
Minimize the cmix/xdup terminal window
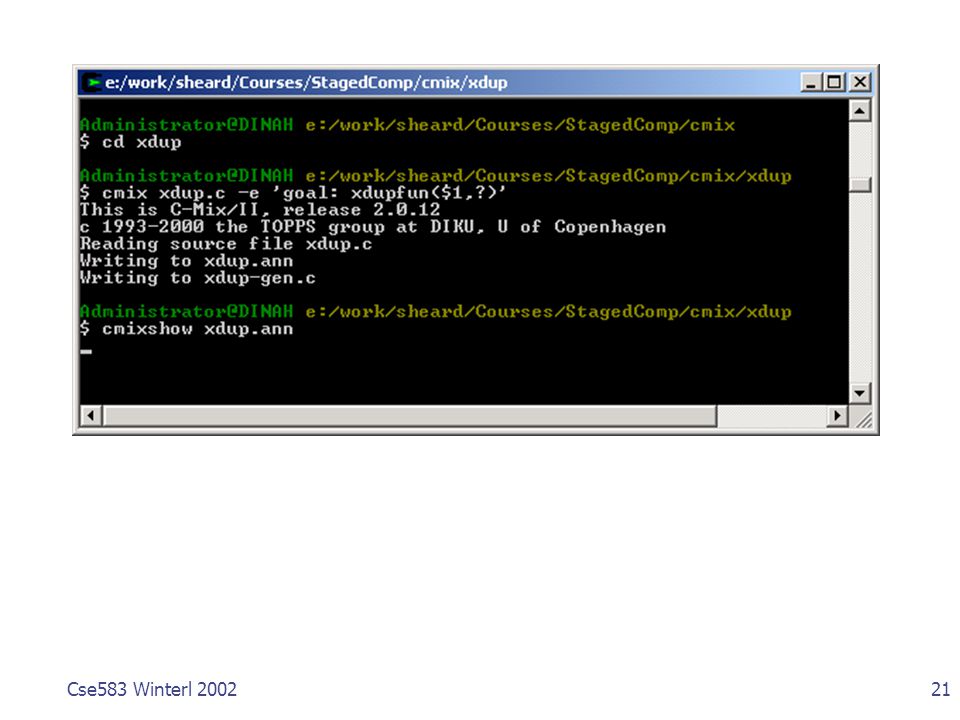tap(811, 82)
